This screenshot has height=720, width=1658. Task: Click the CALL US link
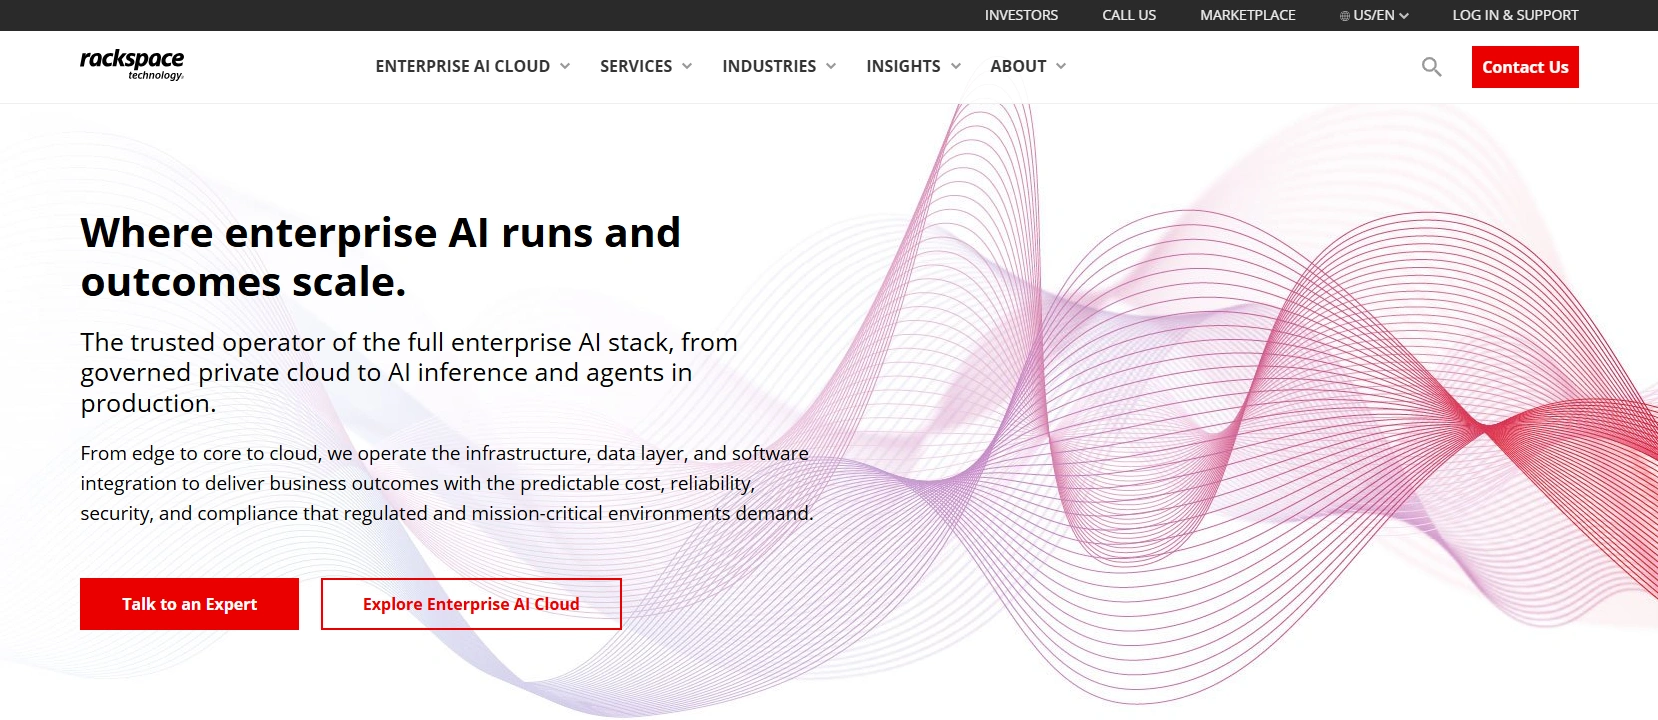(1129, 15)
